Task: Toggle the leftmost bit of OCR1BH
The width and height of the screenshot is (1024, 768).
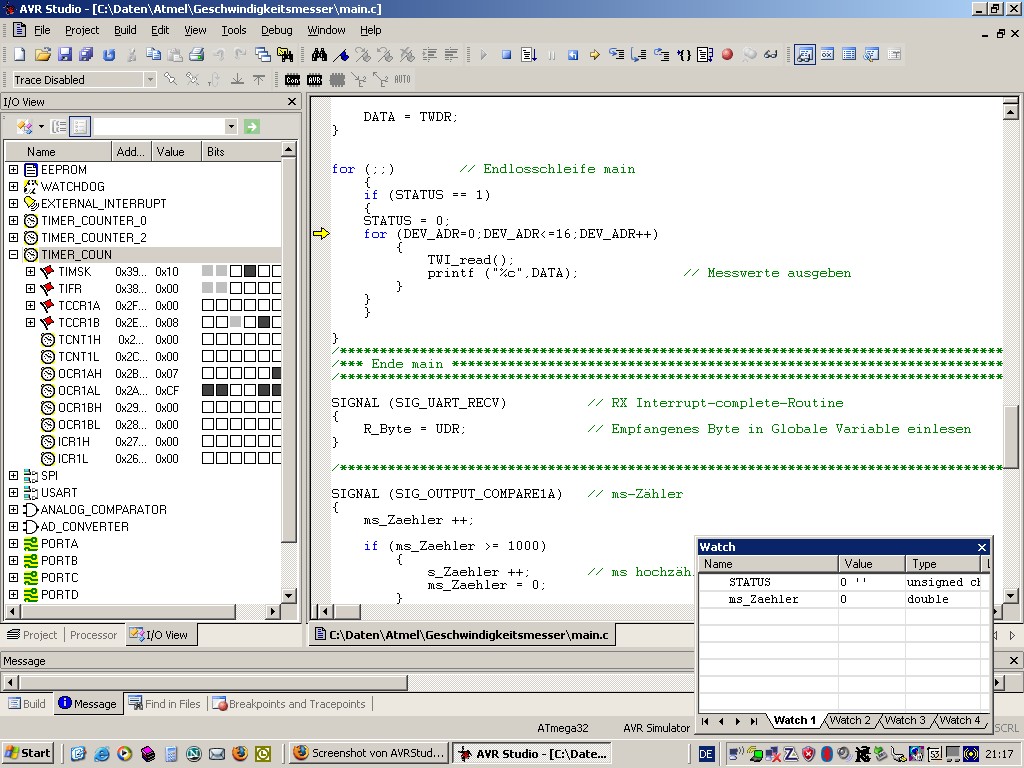Action: point(208,407)
